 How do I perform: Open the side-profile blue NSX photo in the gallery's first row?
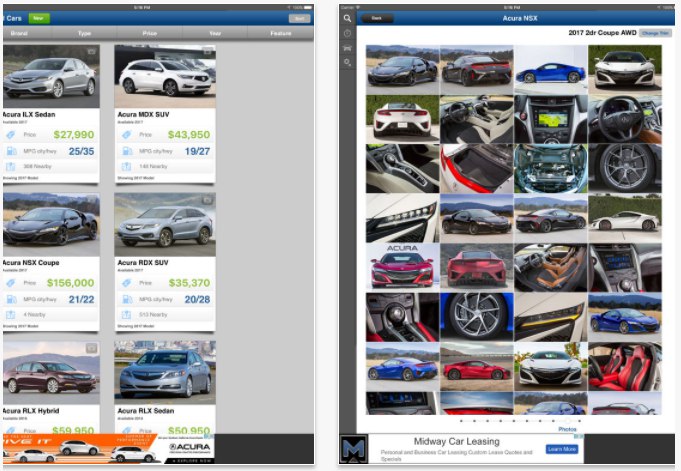pyautogui.click(x=550, y=70)
